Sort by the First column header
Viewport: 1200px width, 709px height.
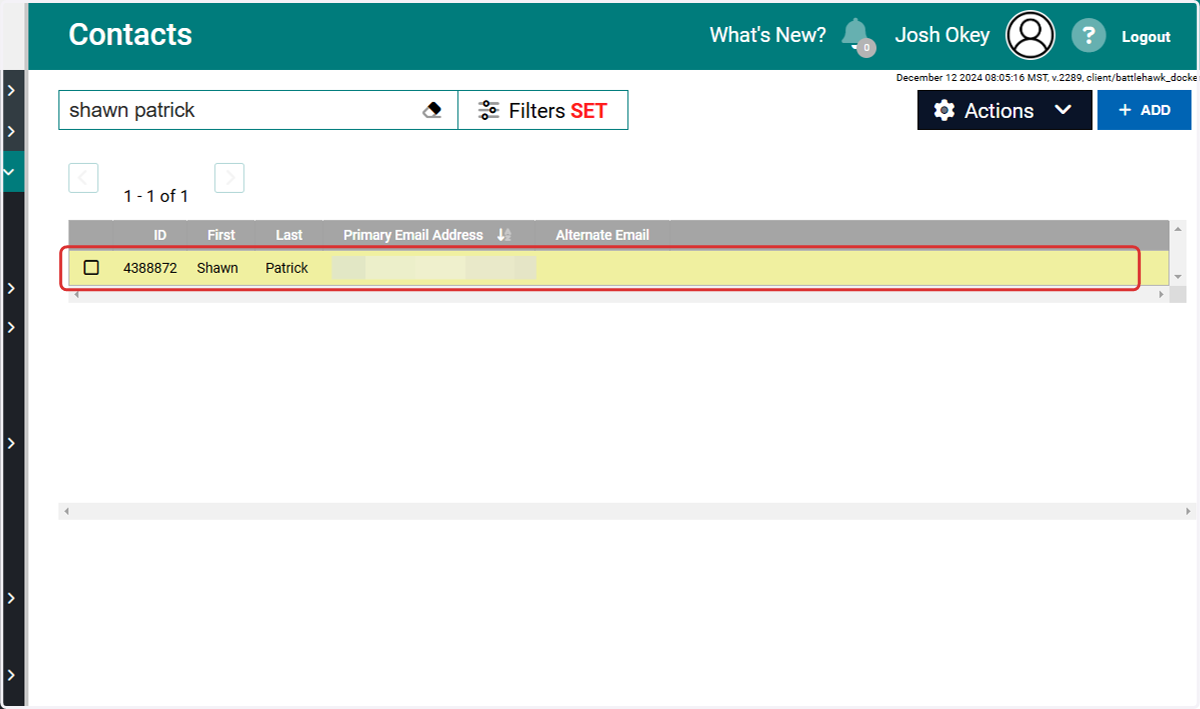(221, 235)
